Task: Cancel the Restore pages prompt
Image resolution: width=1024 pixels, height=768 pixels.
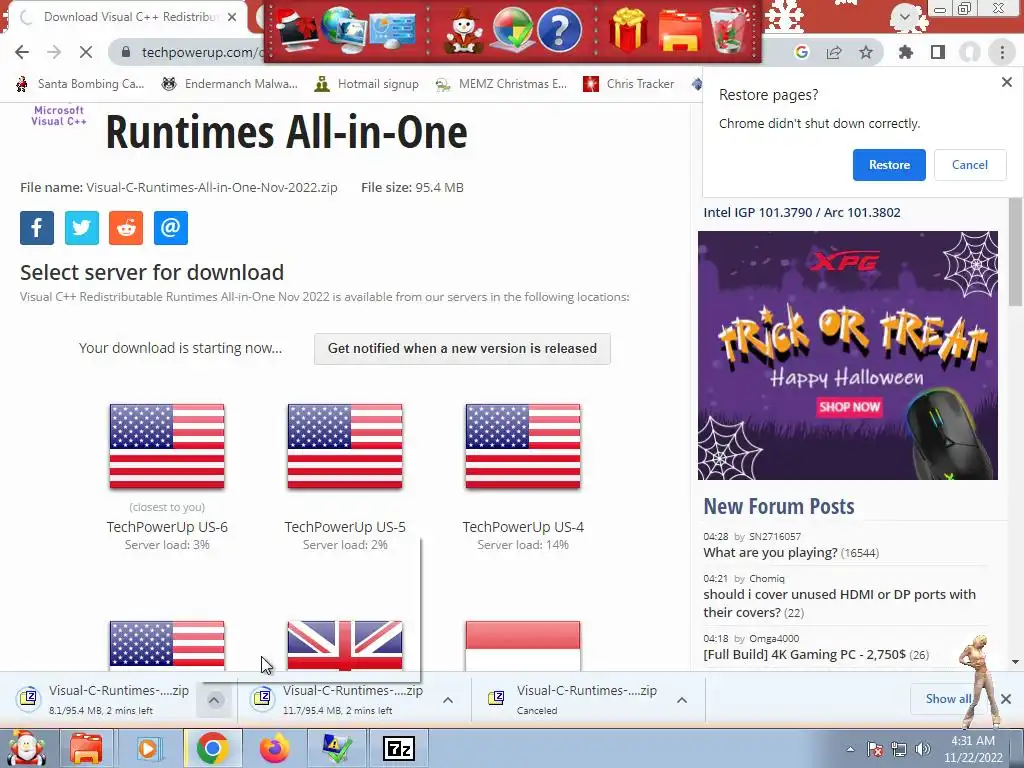Action: coord(970,165)
